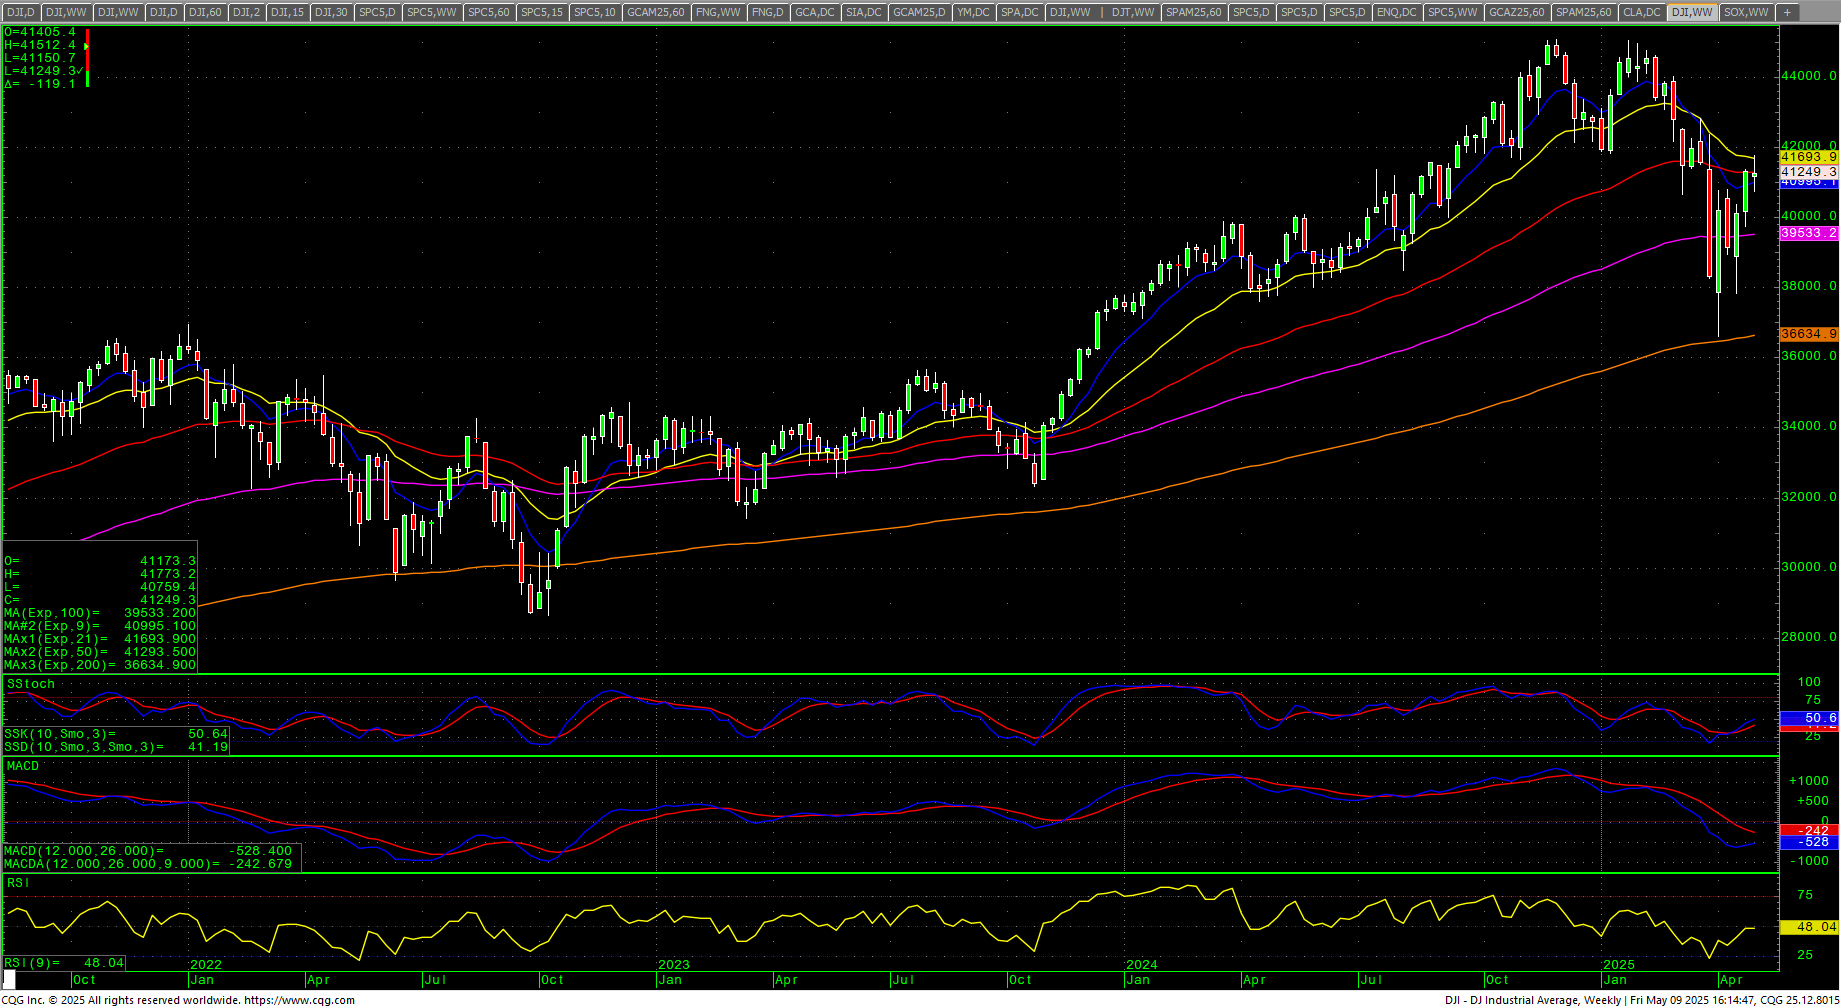Open the SPC5,60 chart tab
This screenshot has height=1008, width=1841.
click(x=489, y=12)
